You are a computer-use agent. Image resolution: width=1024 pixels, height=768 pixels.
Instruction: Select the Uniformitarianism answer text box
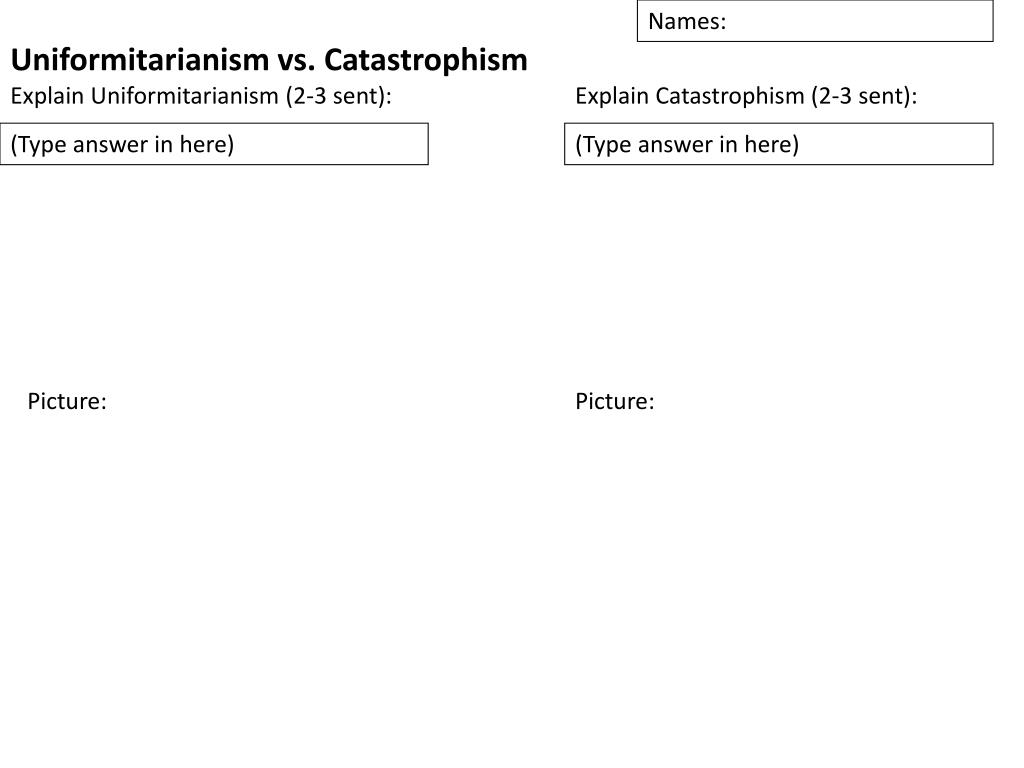coord(214,144)
